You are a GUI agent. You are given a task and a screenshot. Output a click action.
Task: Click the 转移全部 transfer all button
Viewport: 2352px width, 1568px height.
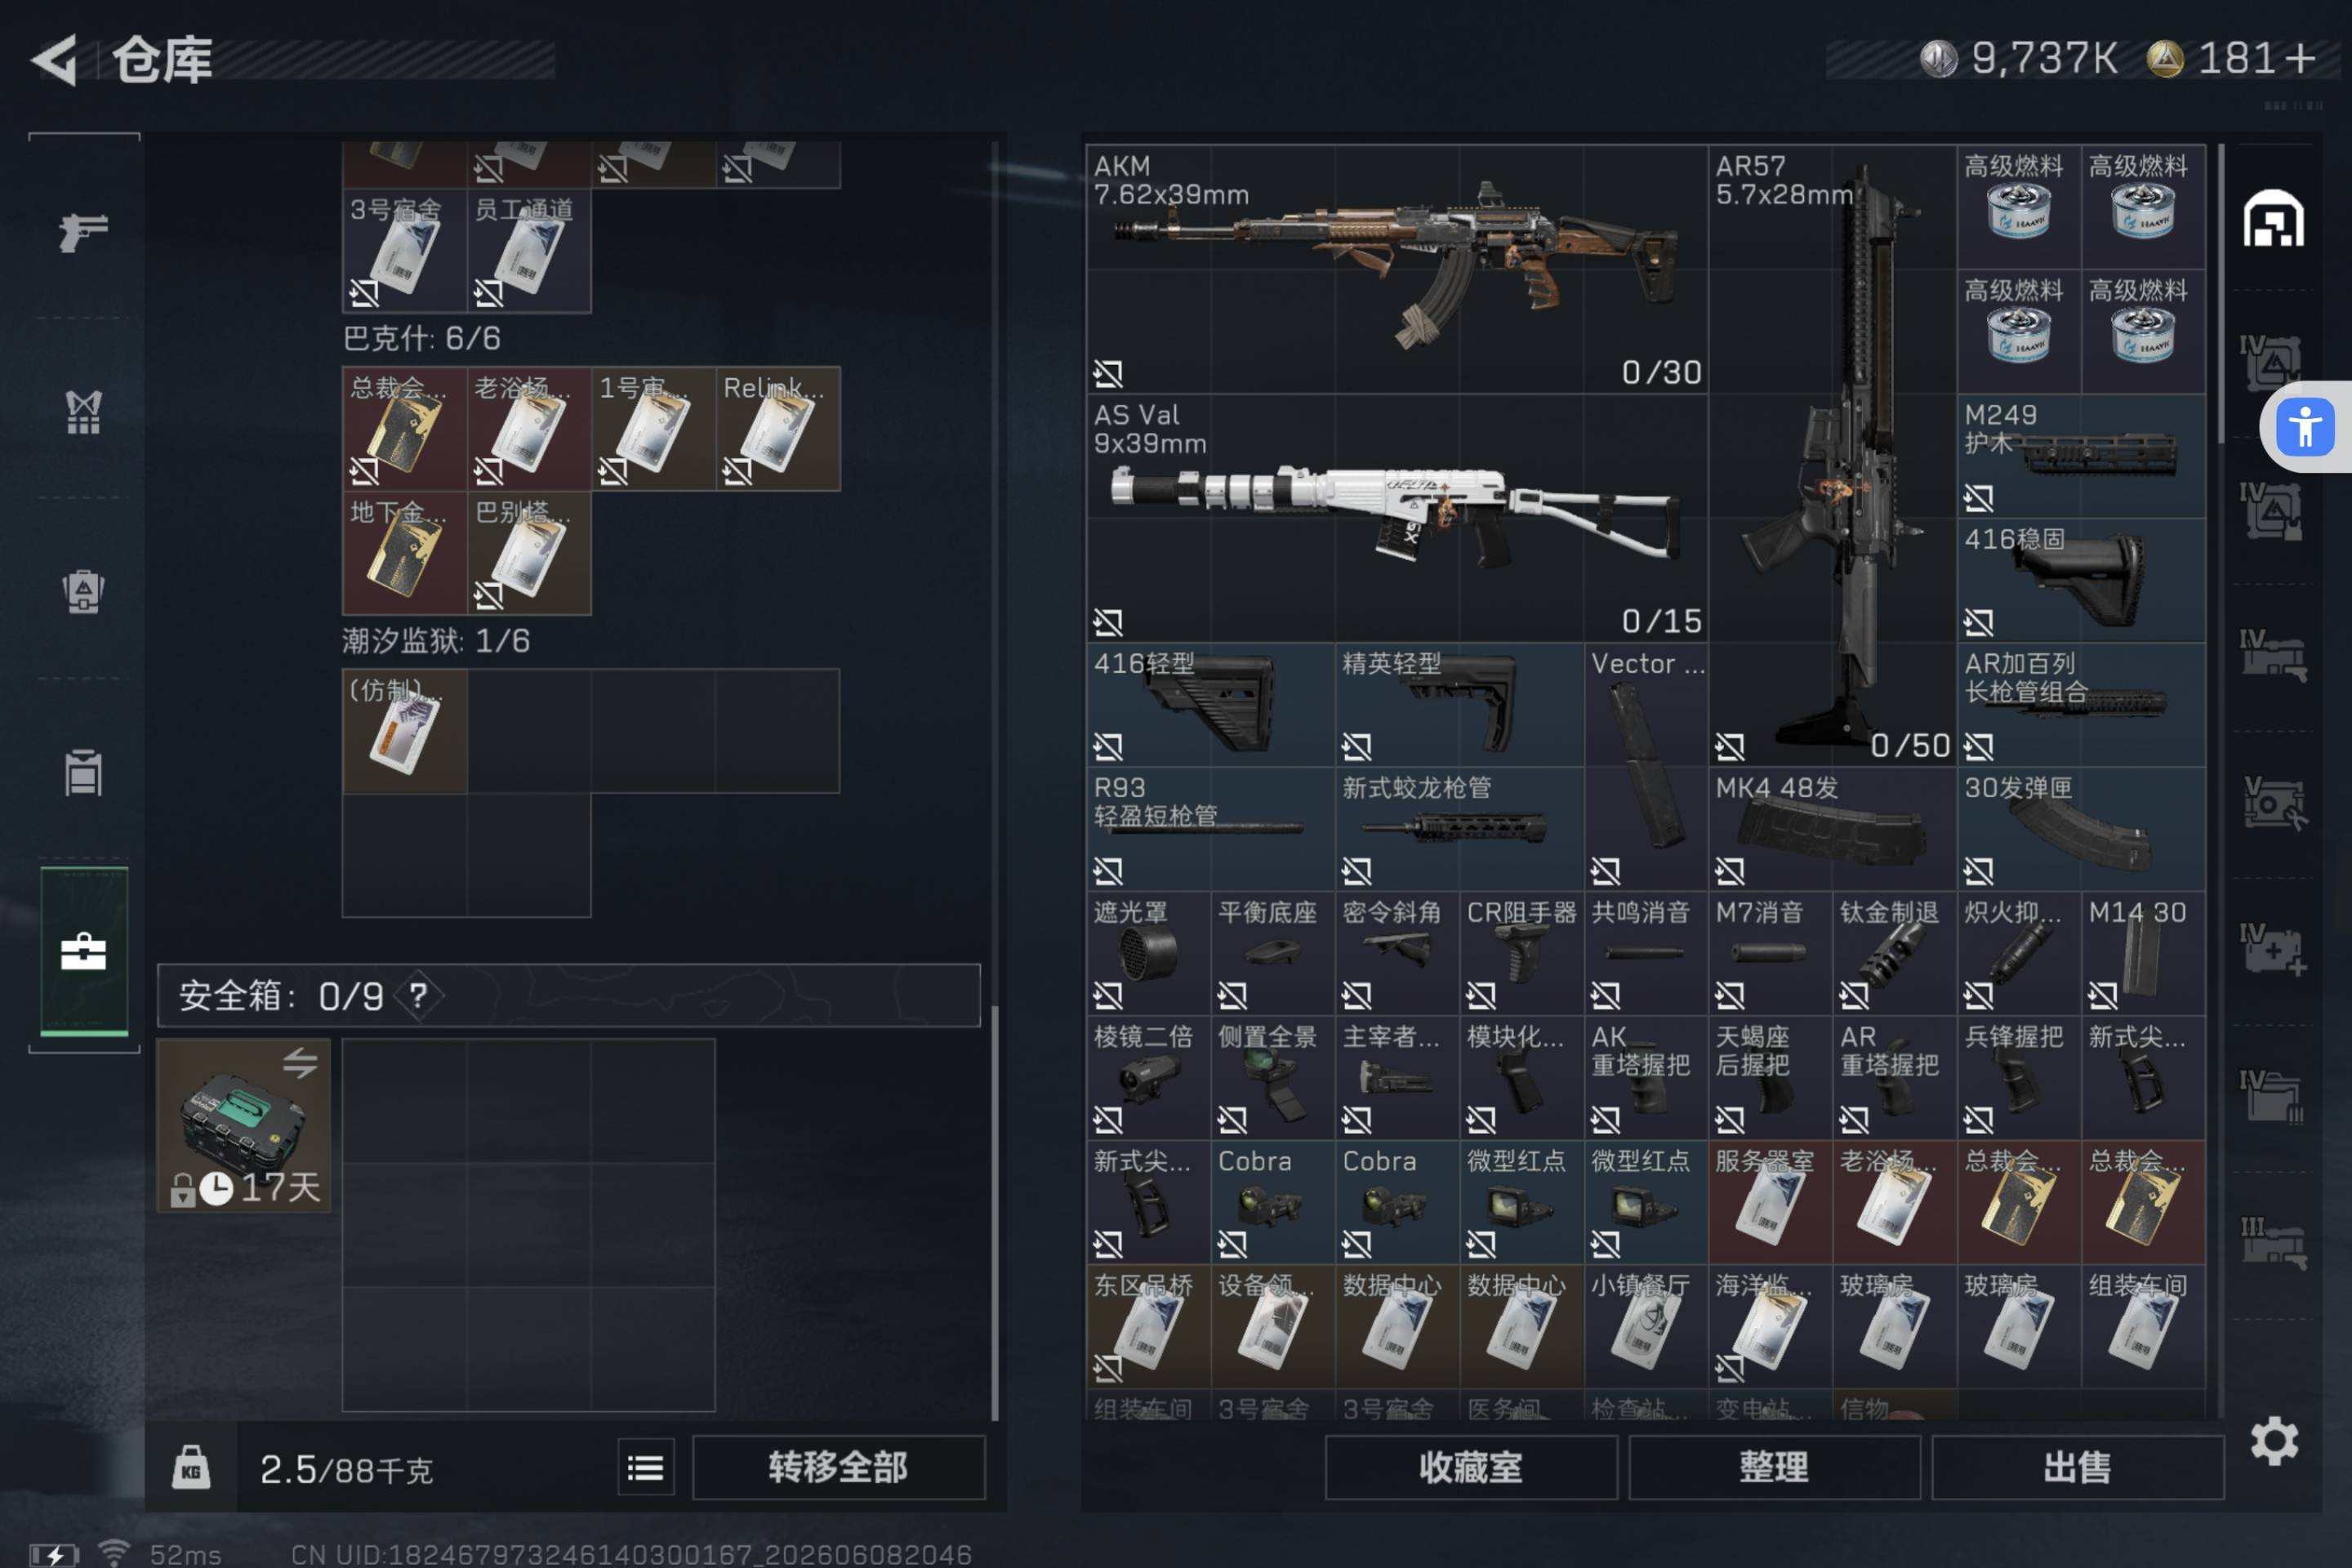[x=838, y=1467]
